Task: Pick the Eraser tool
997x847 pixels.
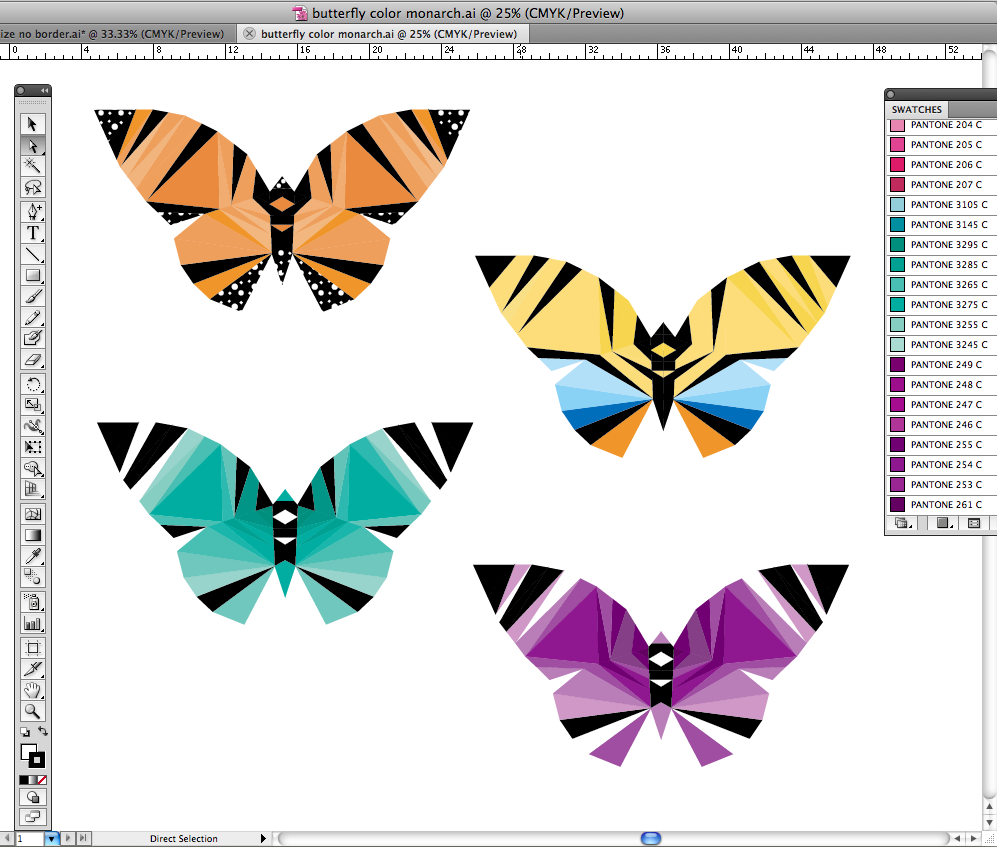Action: pyautogui.click(x=33, y=359)
